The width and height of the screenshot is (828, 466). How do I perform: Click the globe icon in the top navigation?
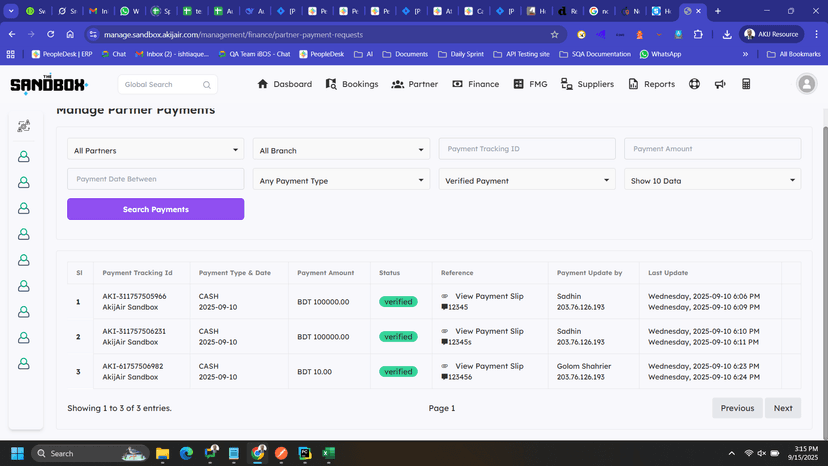click(694, 85)
